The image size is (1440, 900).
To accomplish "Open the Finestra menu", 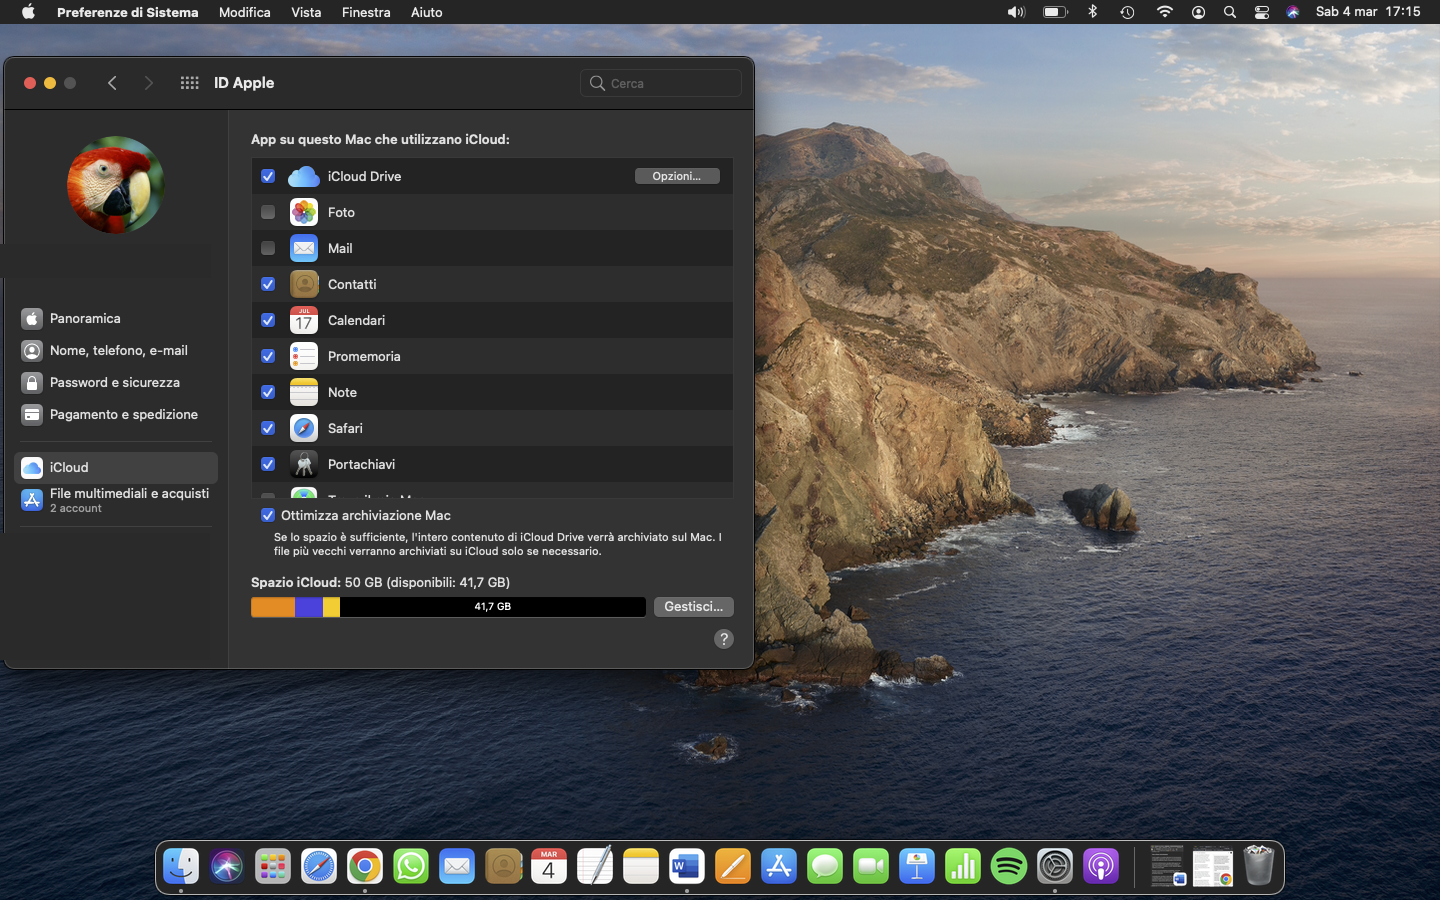I will [366, 12].
